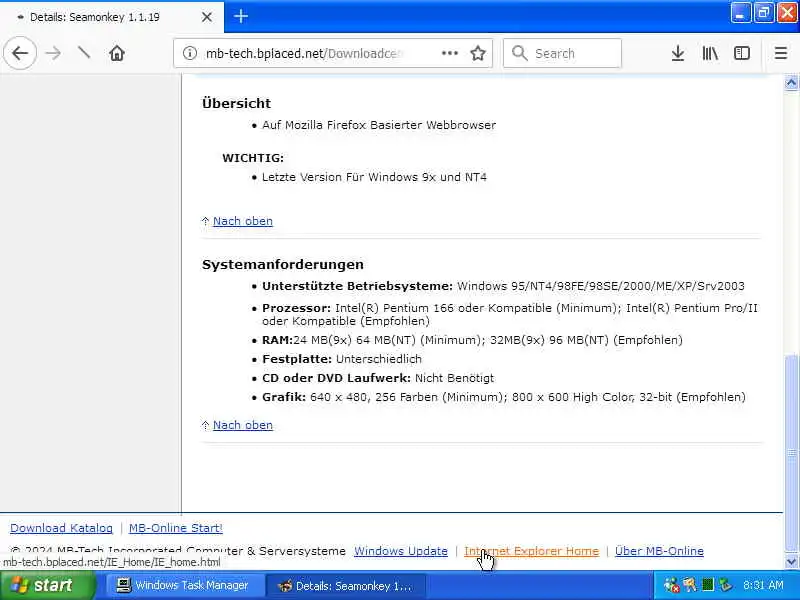Screen dimensions: 800x600
Task: Click Auf Mozilla Firefox Basierter Webbrowser text
Action: click(379, 125)
